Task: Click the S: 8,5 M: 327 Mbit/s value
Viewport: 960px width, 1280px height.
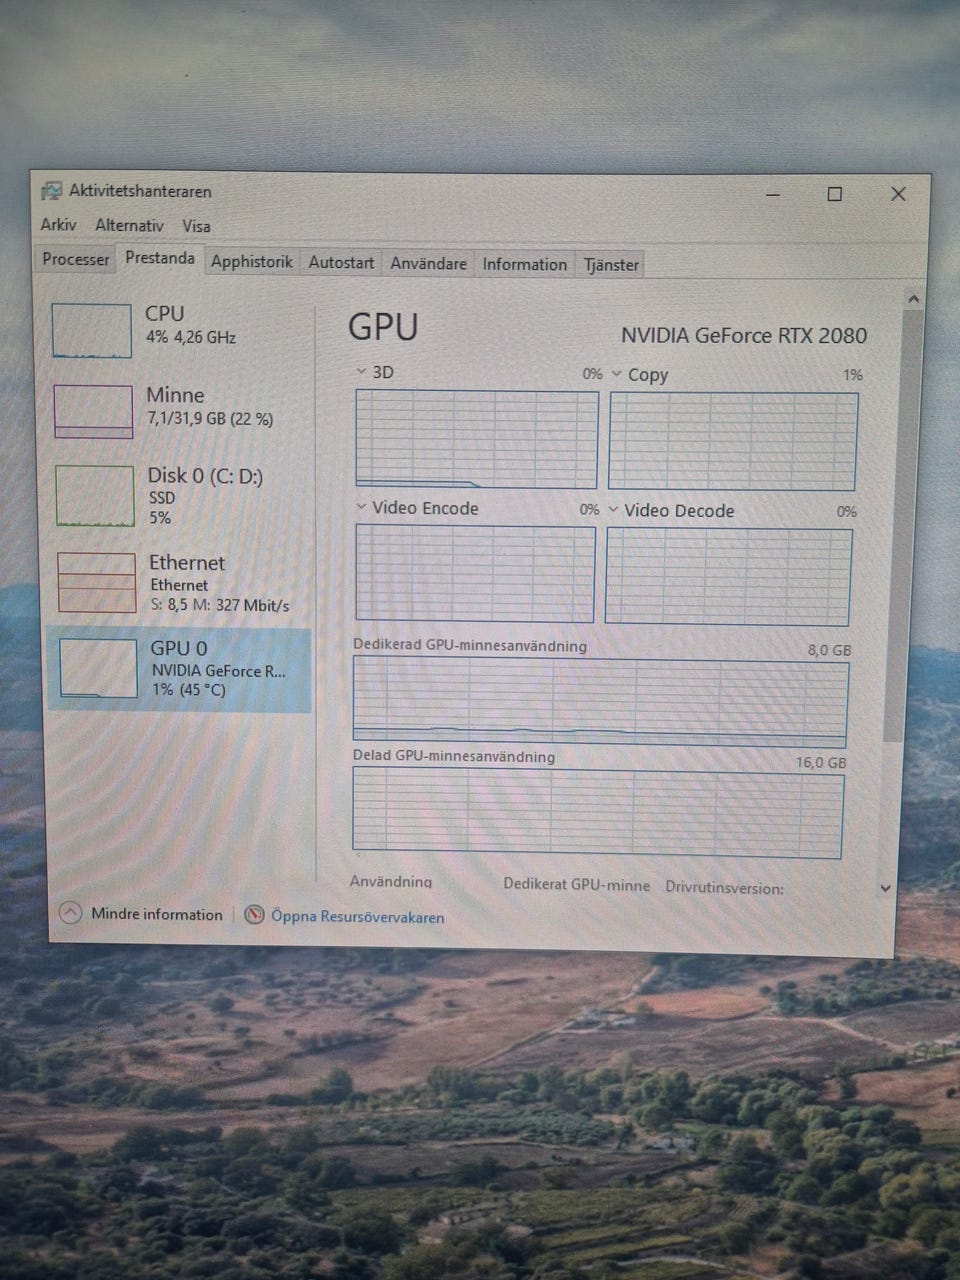Action: [x=220, y=605]
